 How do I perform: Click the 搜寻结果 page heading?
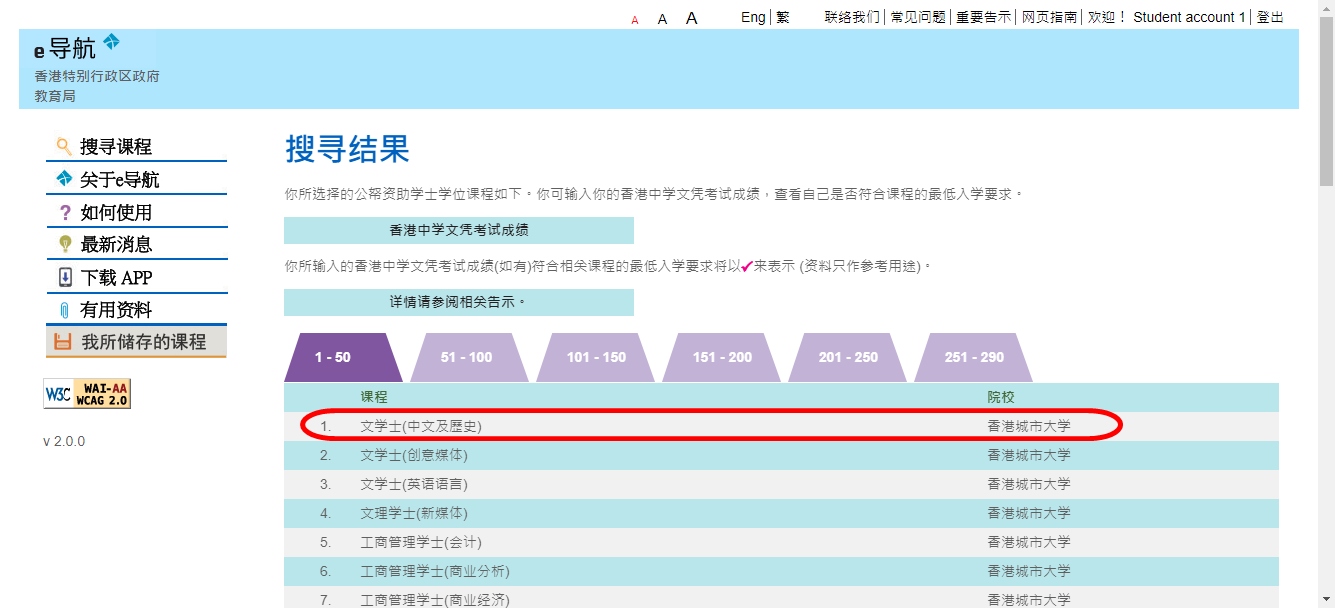(x=347, y=149)
